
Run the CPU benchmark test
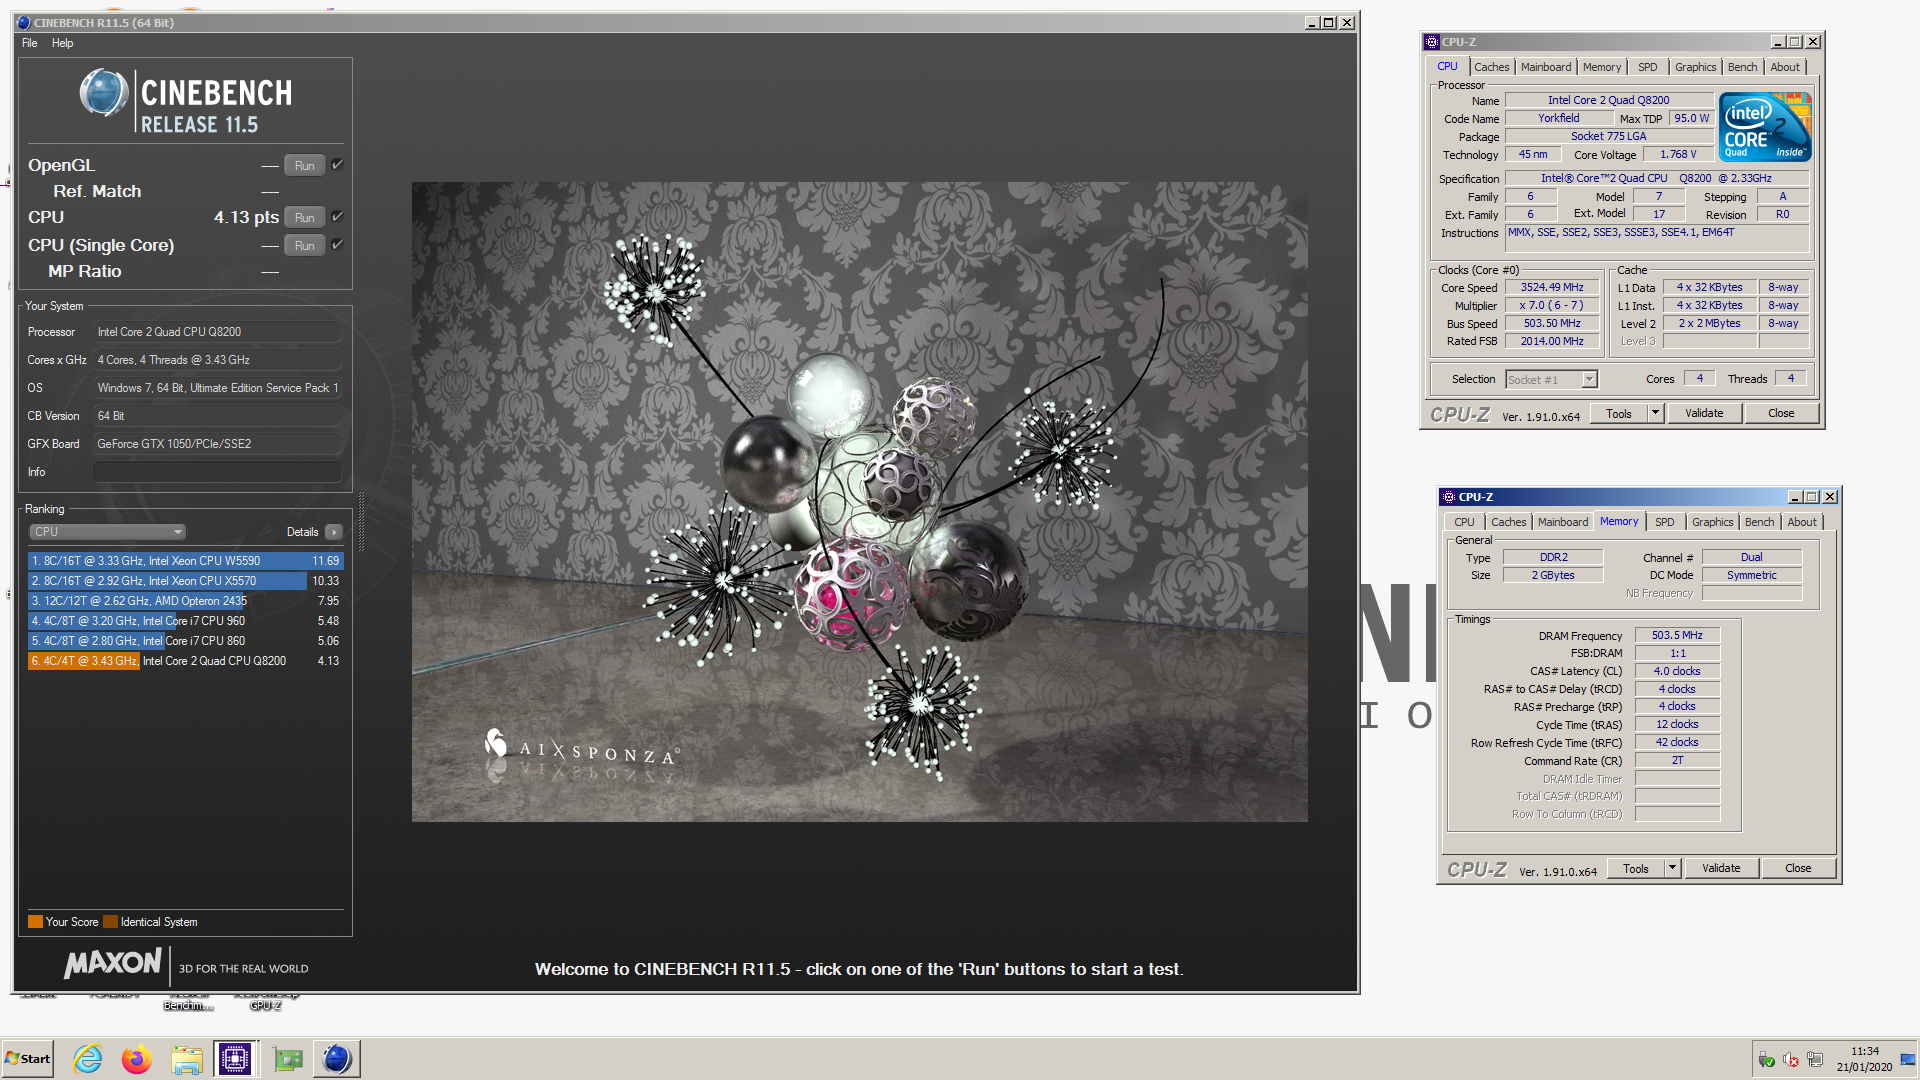tap(305, 217)
